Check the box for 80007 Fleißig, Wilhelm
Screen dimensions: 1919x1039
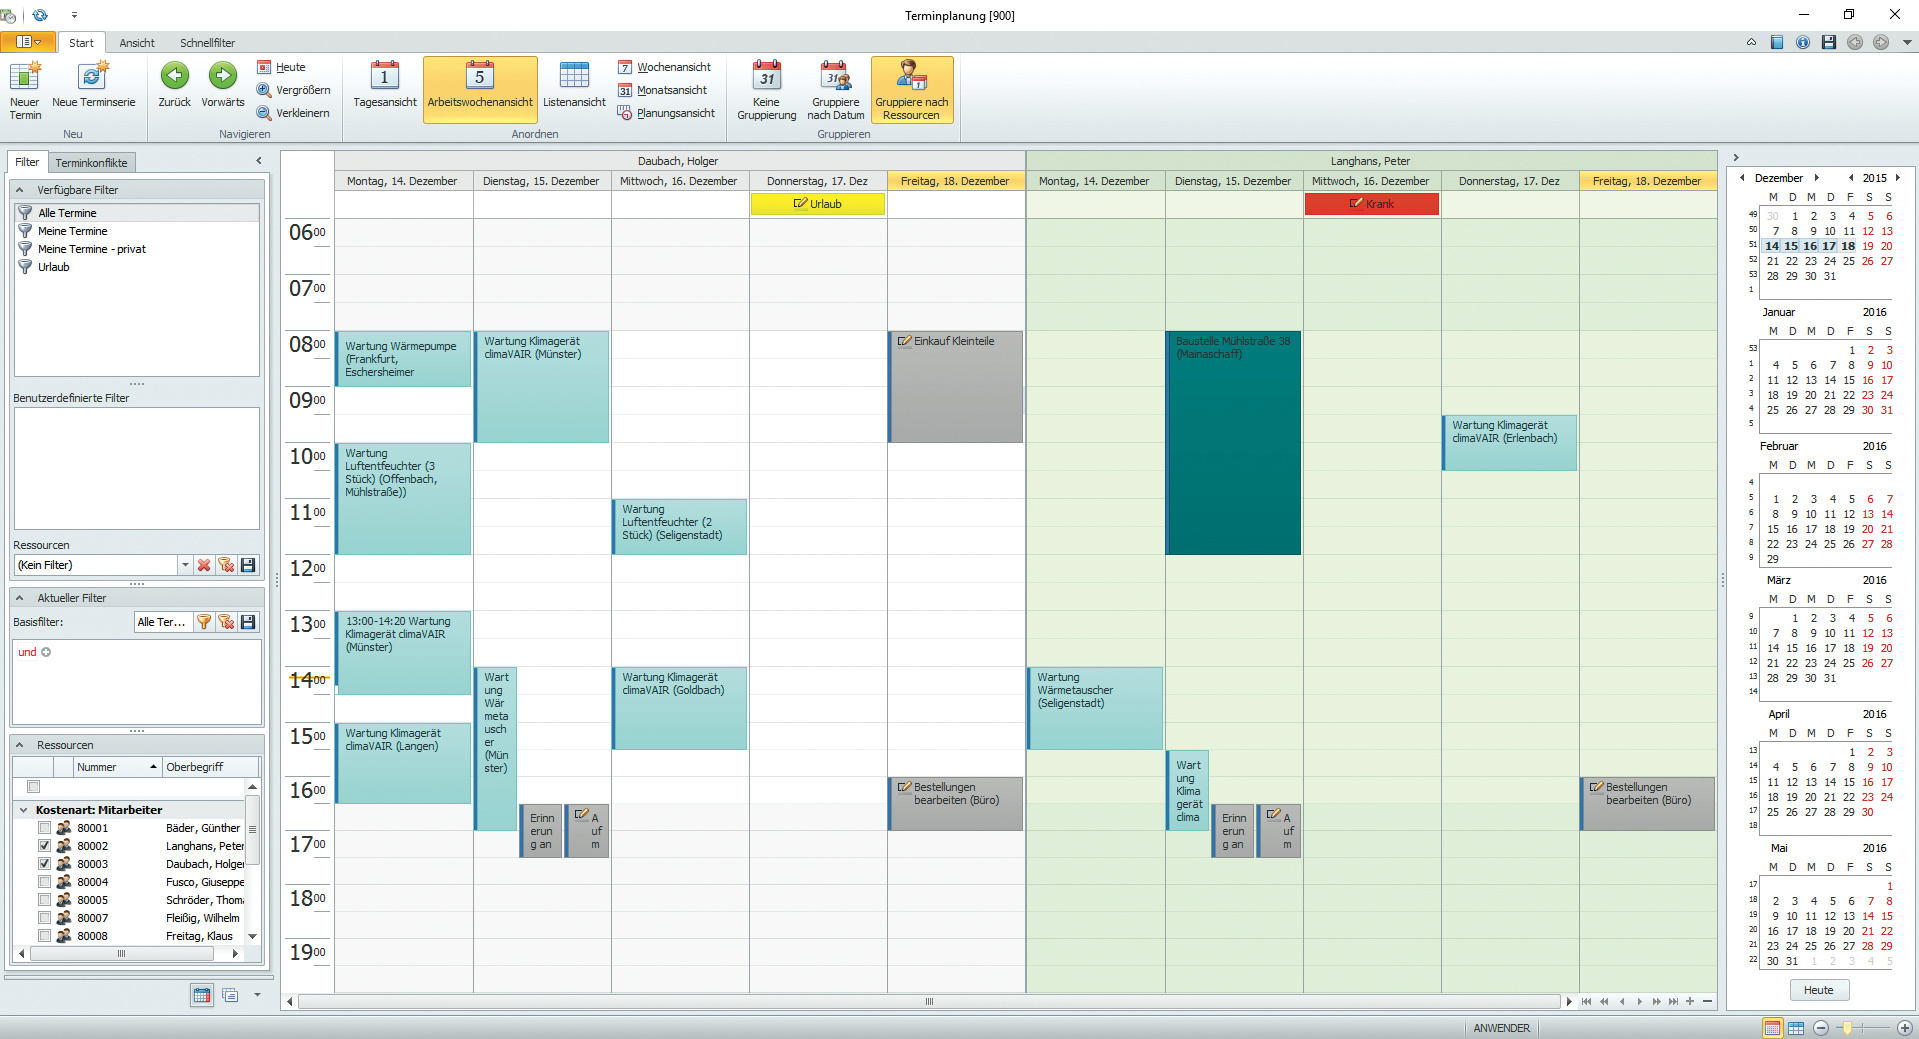pos(44,918)
